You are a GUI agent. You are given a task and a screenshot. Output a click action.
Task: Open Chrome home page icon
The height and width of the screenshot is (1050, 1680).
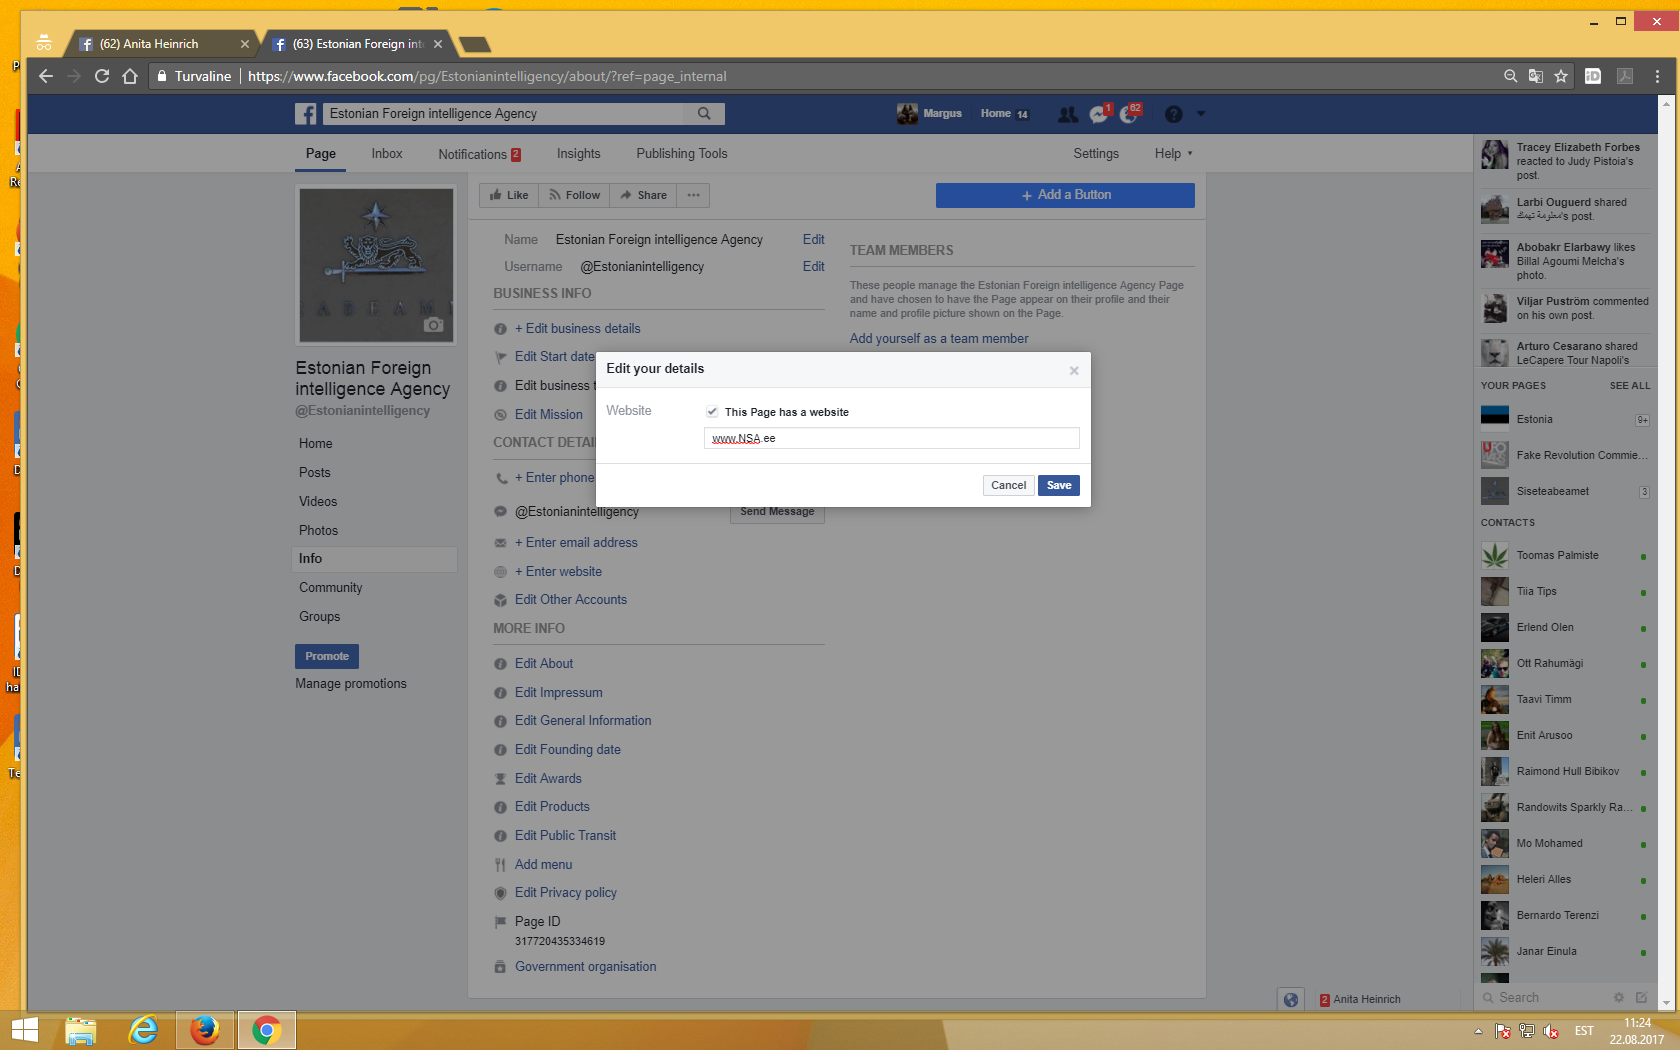pyautogui.click(x=130, y=76)
